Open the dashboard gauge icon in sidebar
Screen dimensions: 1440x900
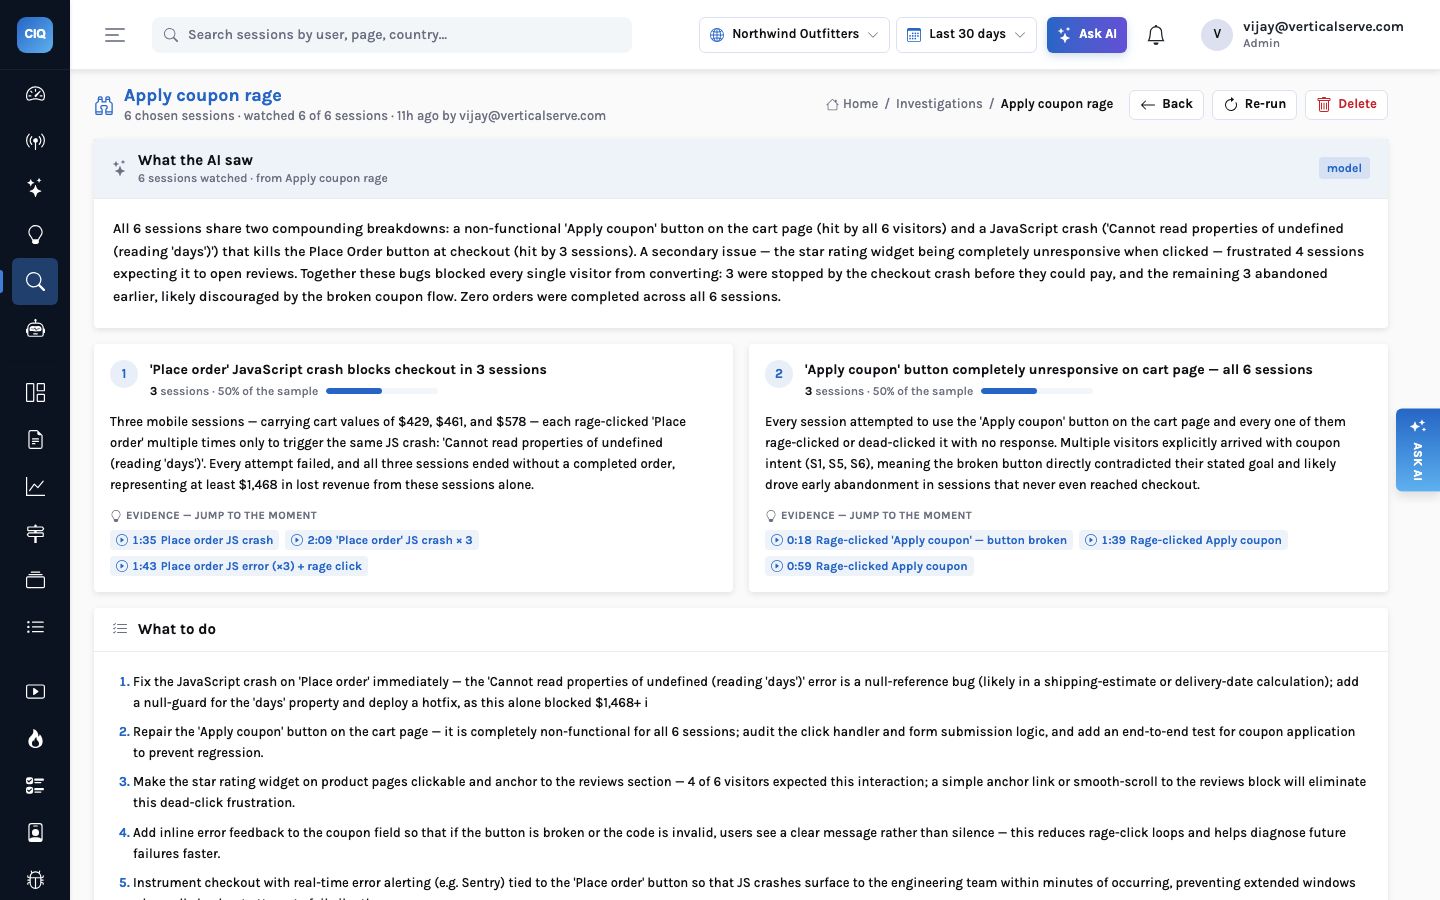[x=35, y=94]
